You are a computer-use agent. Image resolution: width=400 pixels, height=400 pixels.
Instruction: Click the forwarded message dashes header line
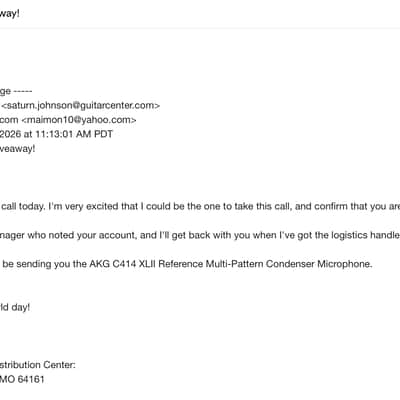click(16, 91)
